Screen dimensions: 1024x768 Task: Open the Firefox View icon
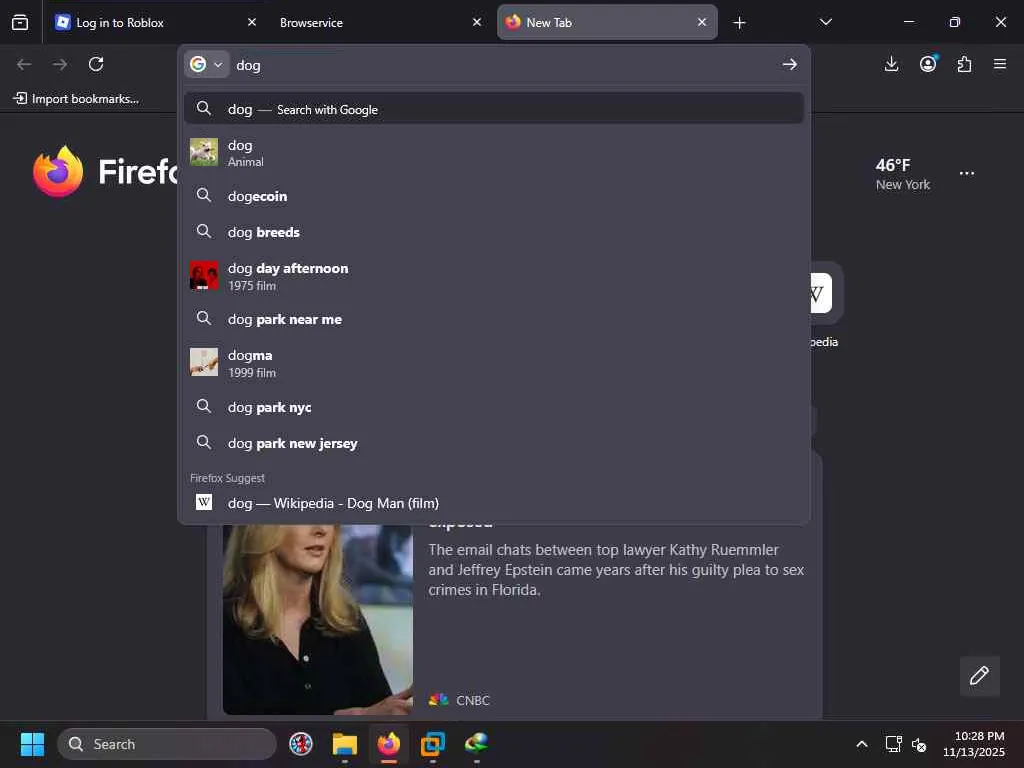point(20,22)
